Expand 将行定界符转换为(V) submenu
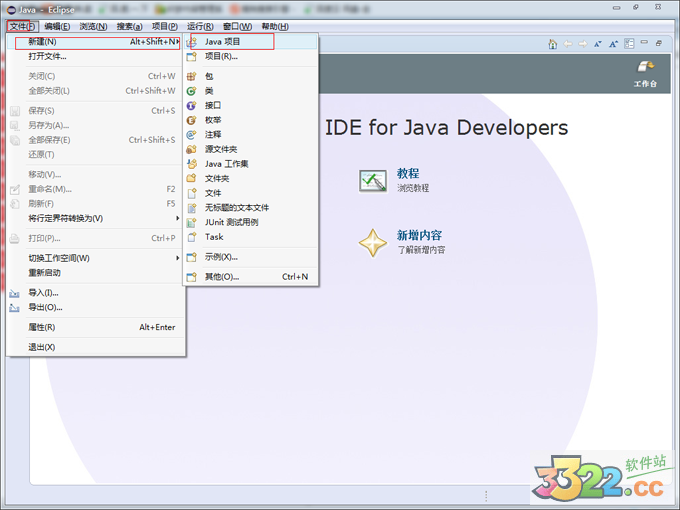 coord(96,218)
